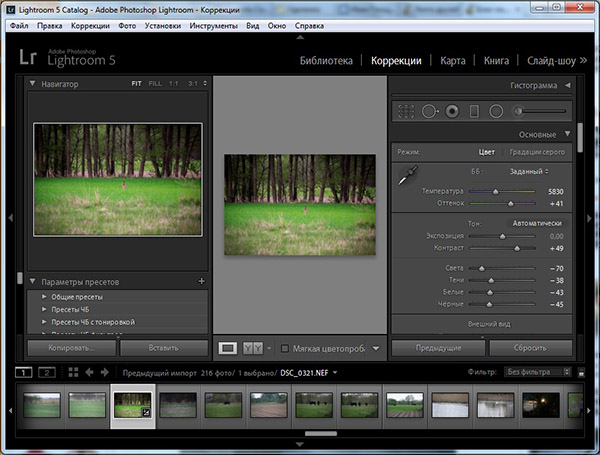Click the Сбросить button

coord(531,348)
